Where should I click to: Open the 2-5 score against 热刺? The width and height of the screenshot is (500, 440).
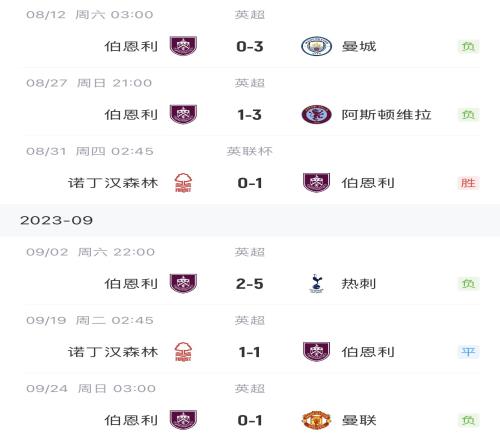tap(250, 284)
